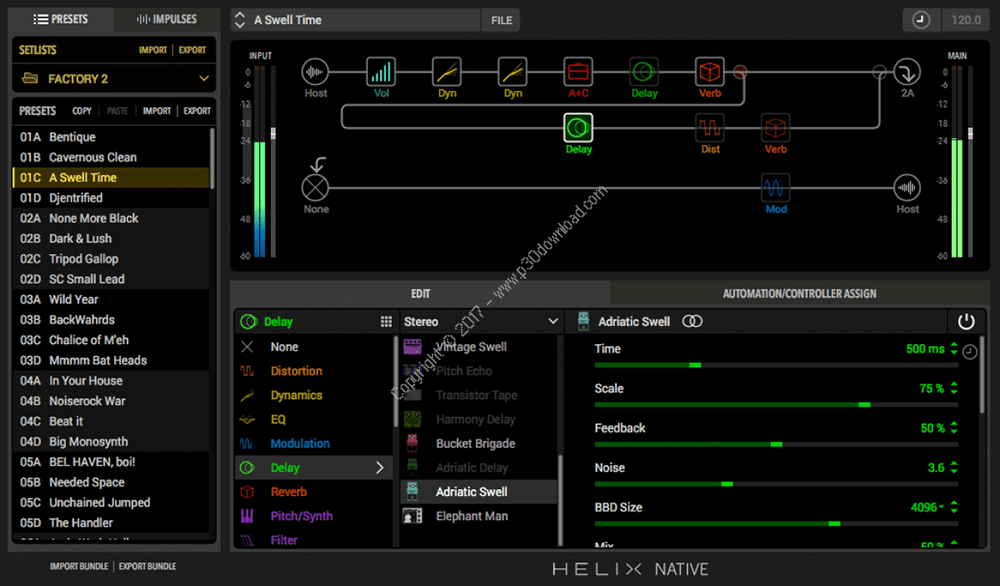
Task: Open the tempo tap clock icon
Action: (x=920, y=20)
